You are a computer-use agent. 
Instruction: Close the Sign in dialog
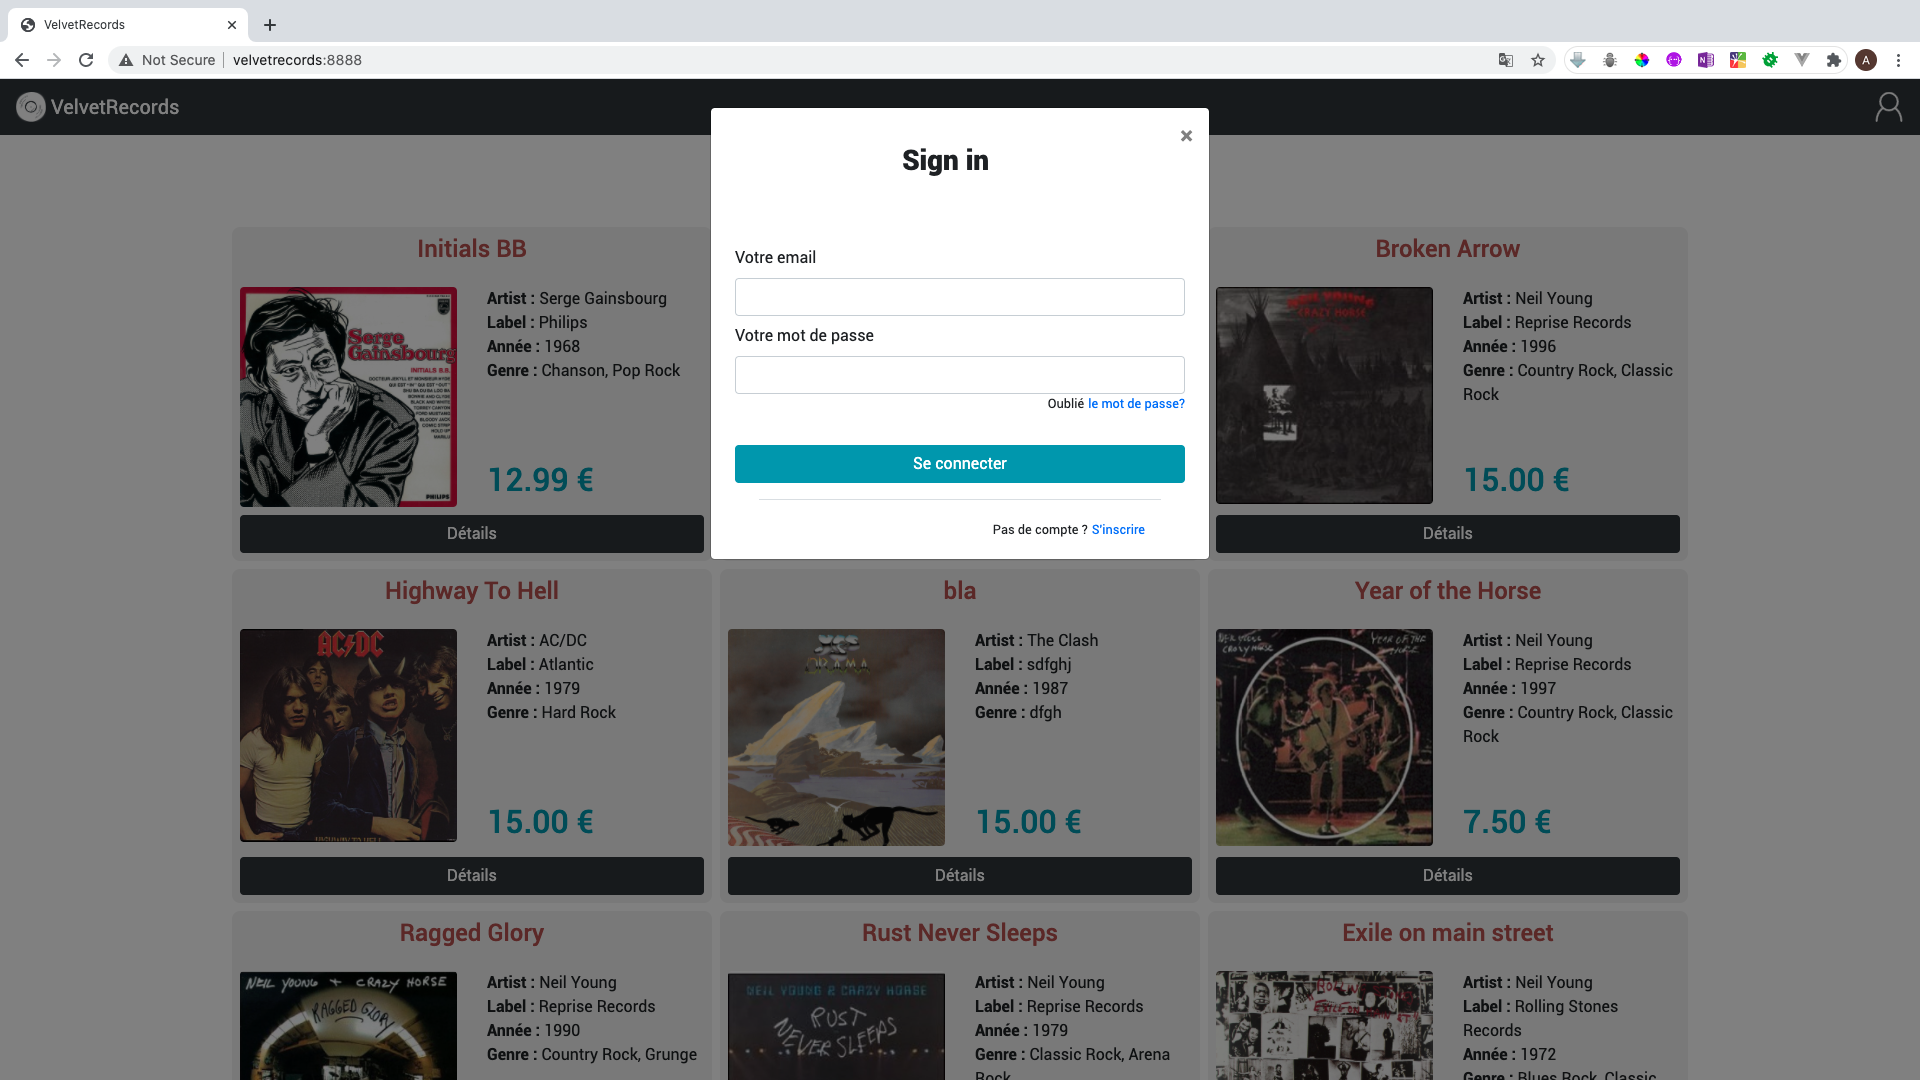tap(1186, 135)
